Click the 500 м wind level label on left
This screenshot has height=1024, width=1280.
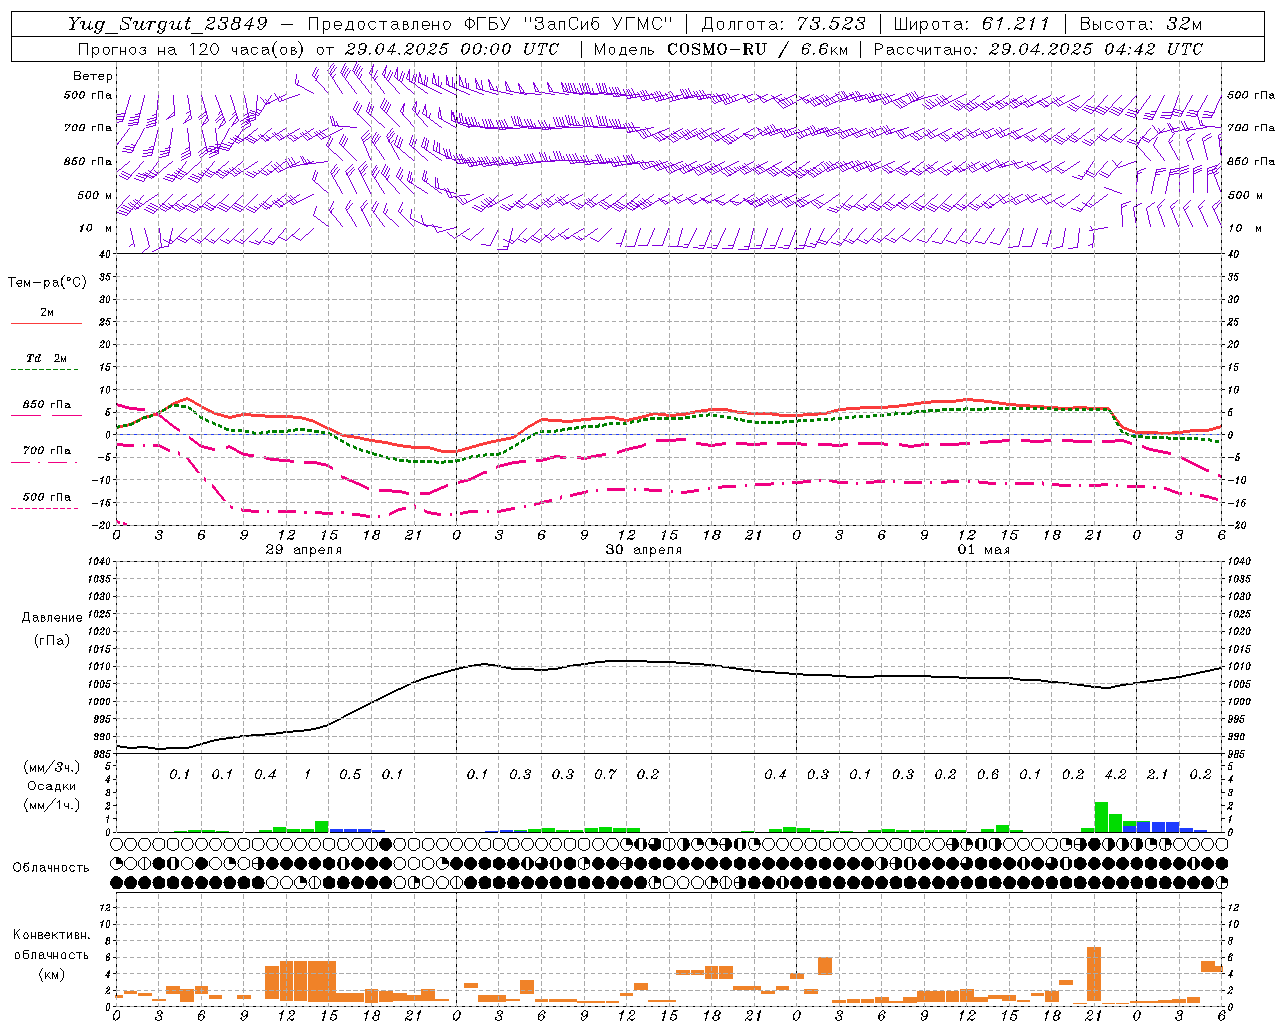coord(95,195)
